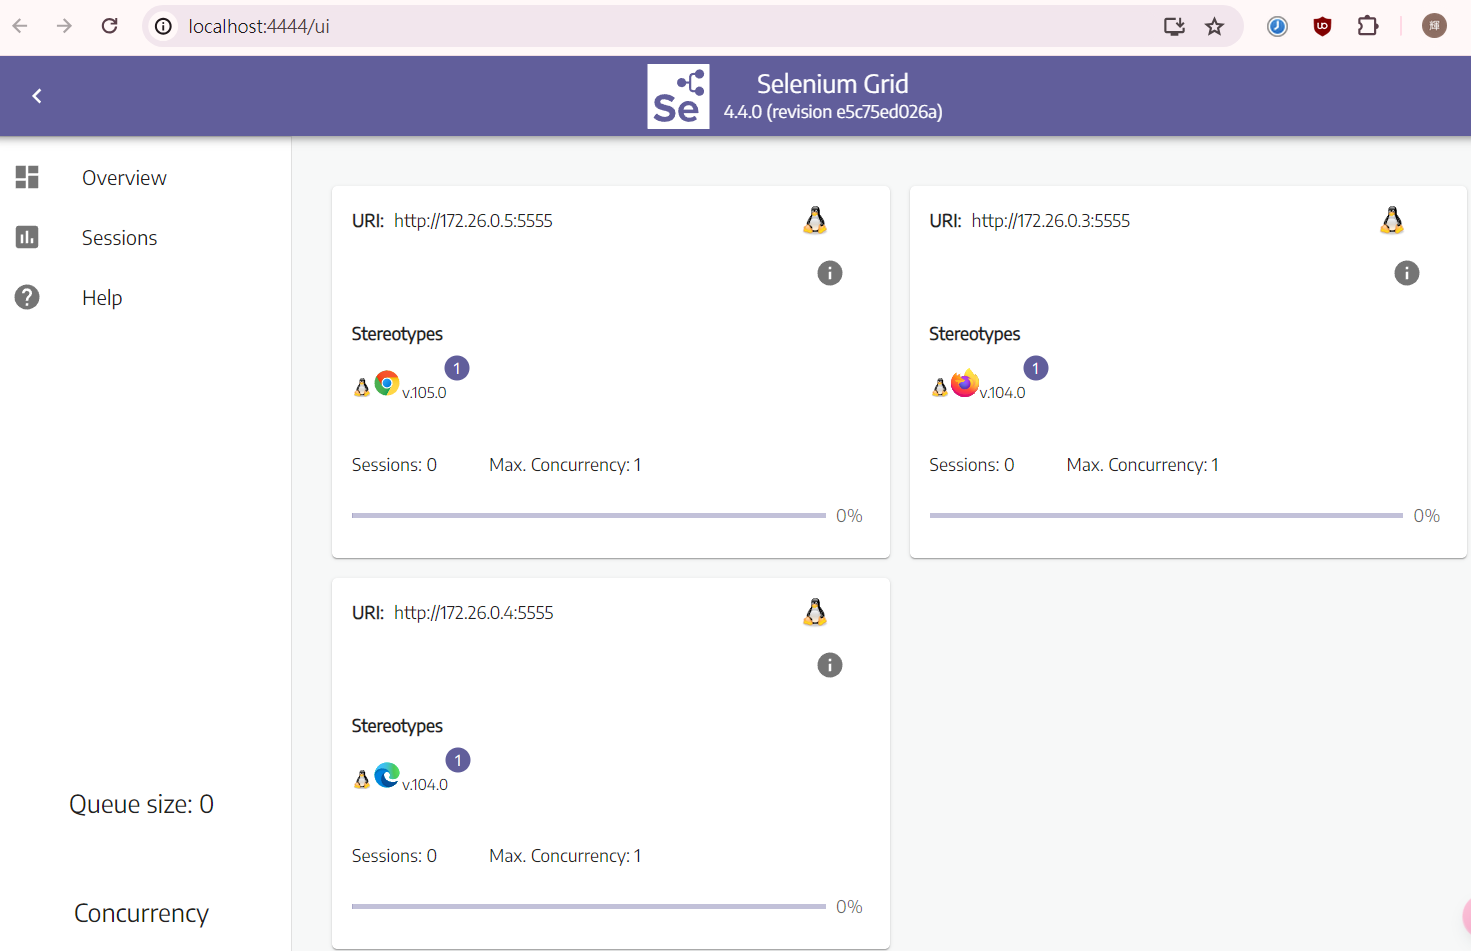
Task: Collapse the sidebar with the chevron
Action: (x=37, y=96)
